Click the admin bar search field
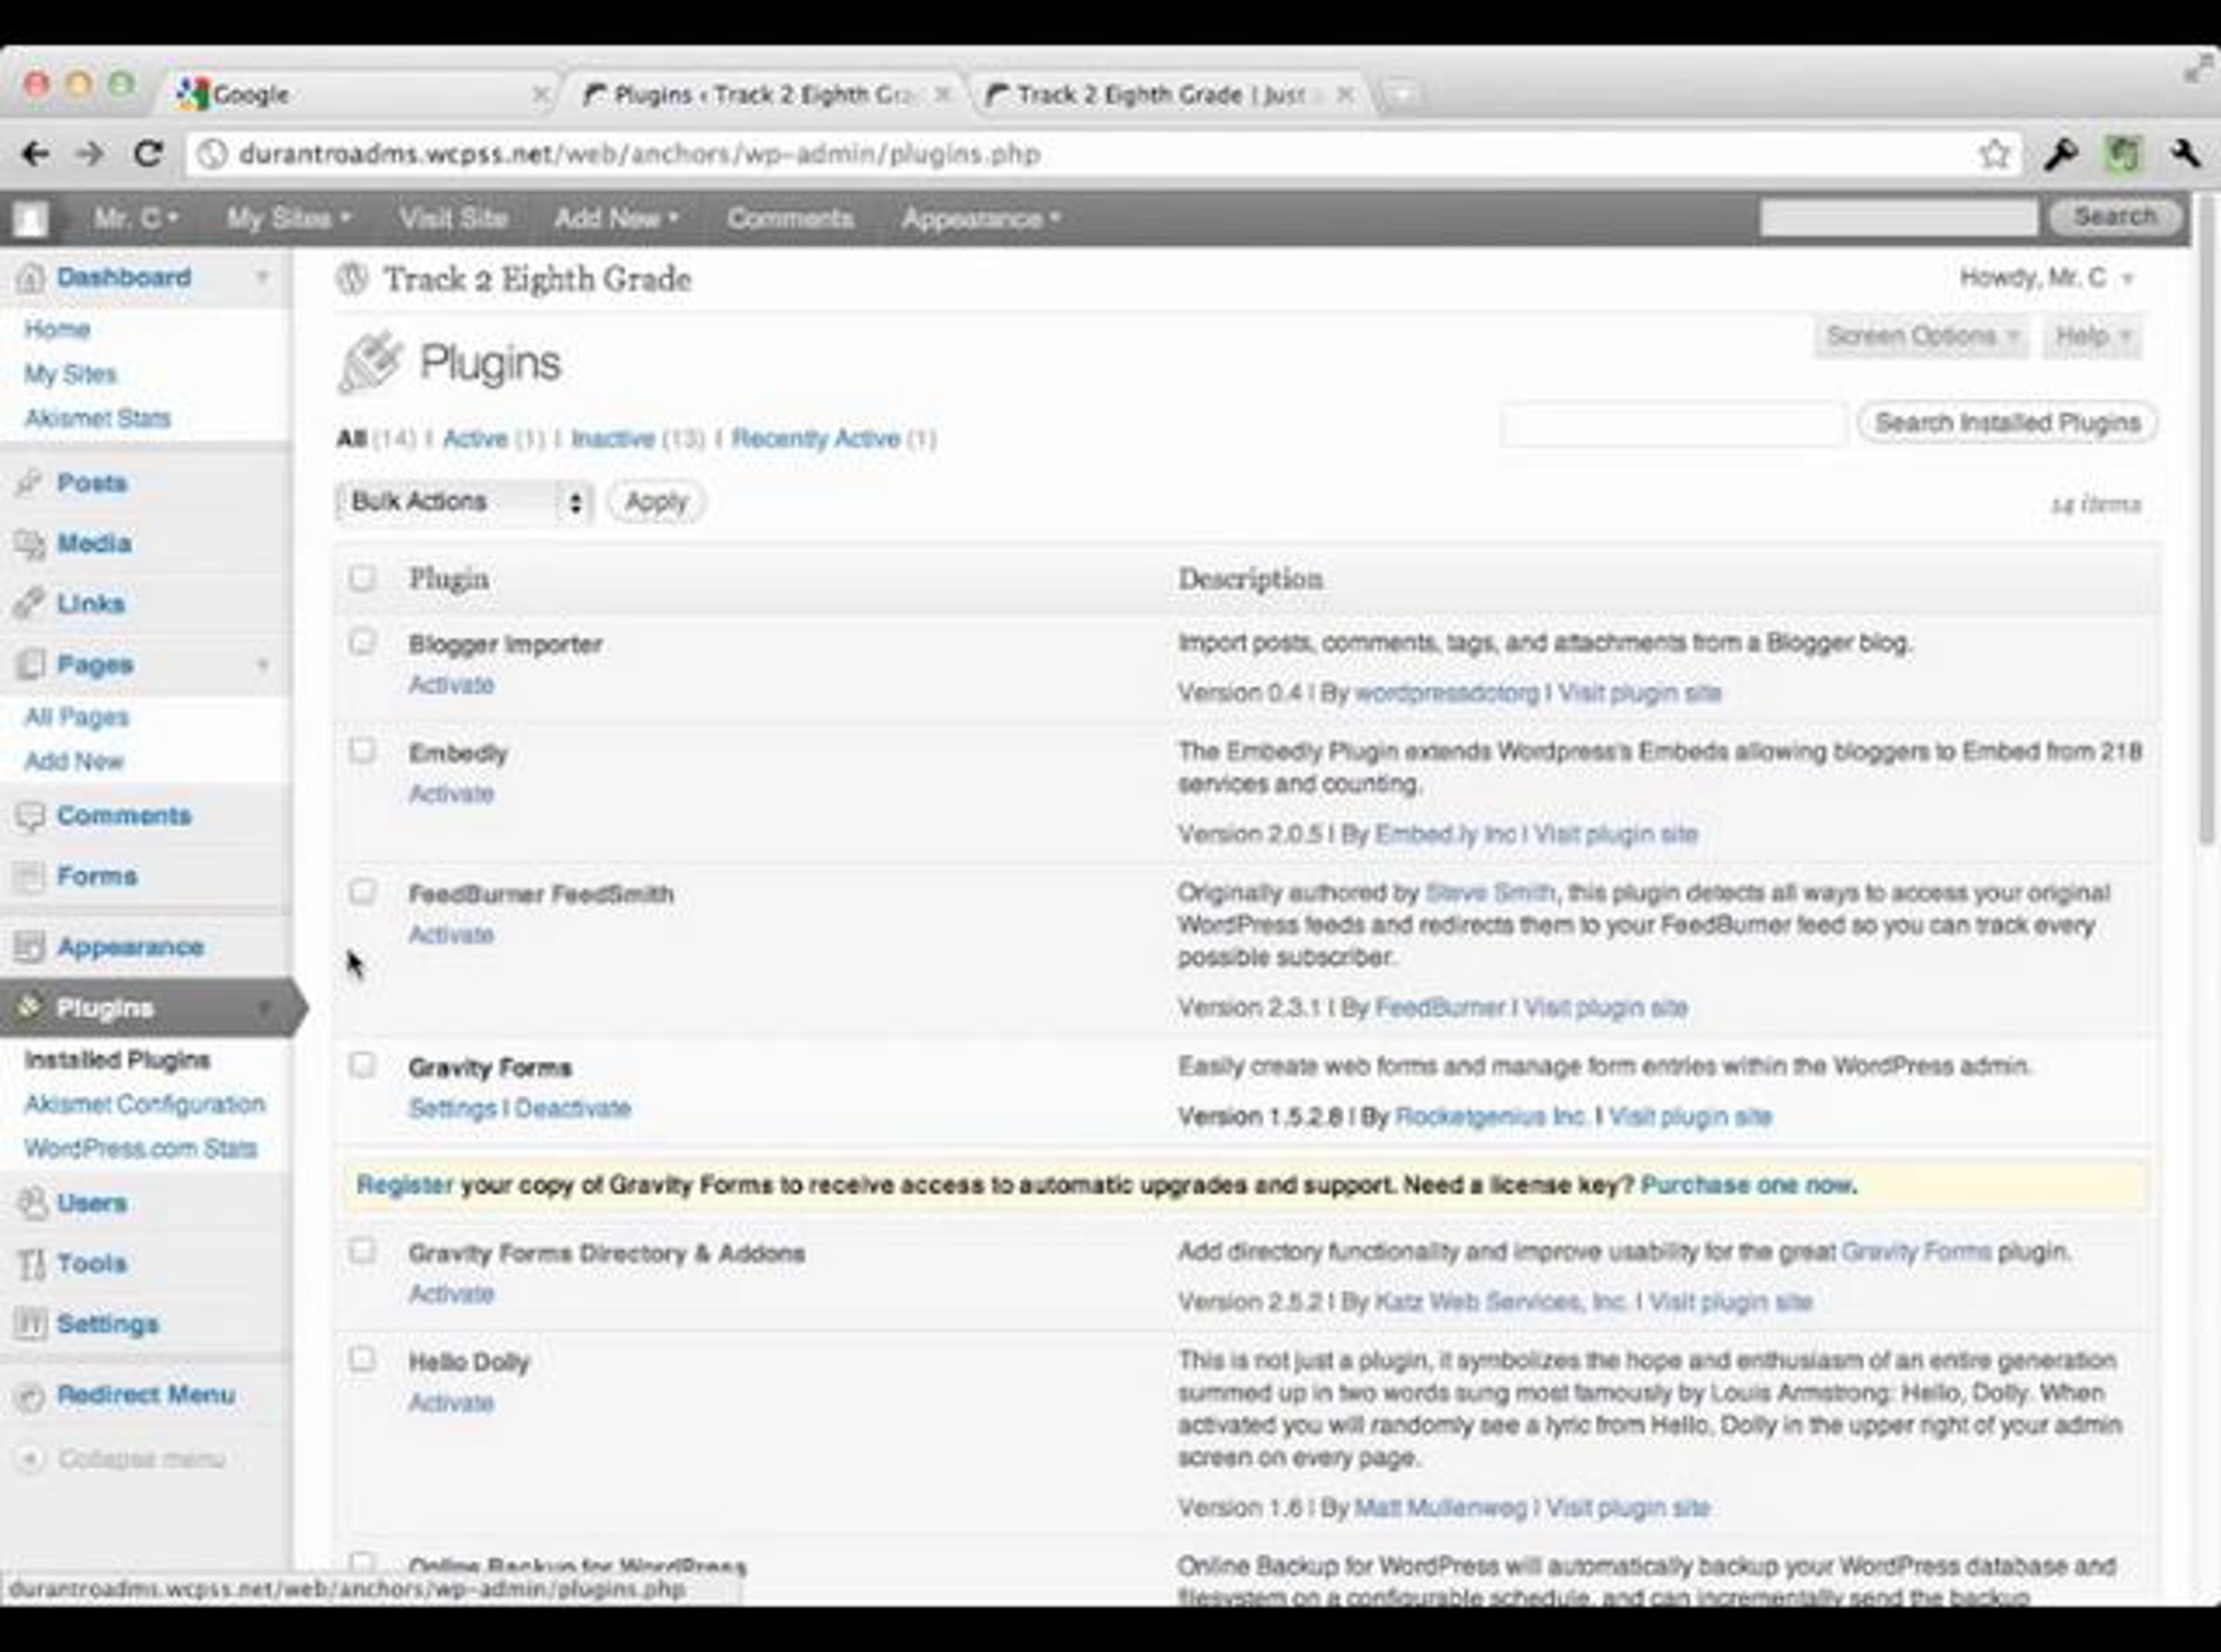Image resolution: width=2221 pixels, height=1652 pixels. click(x=1898, y=217)
